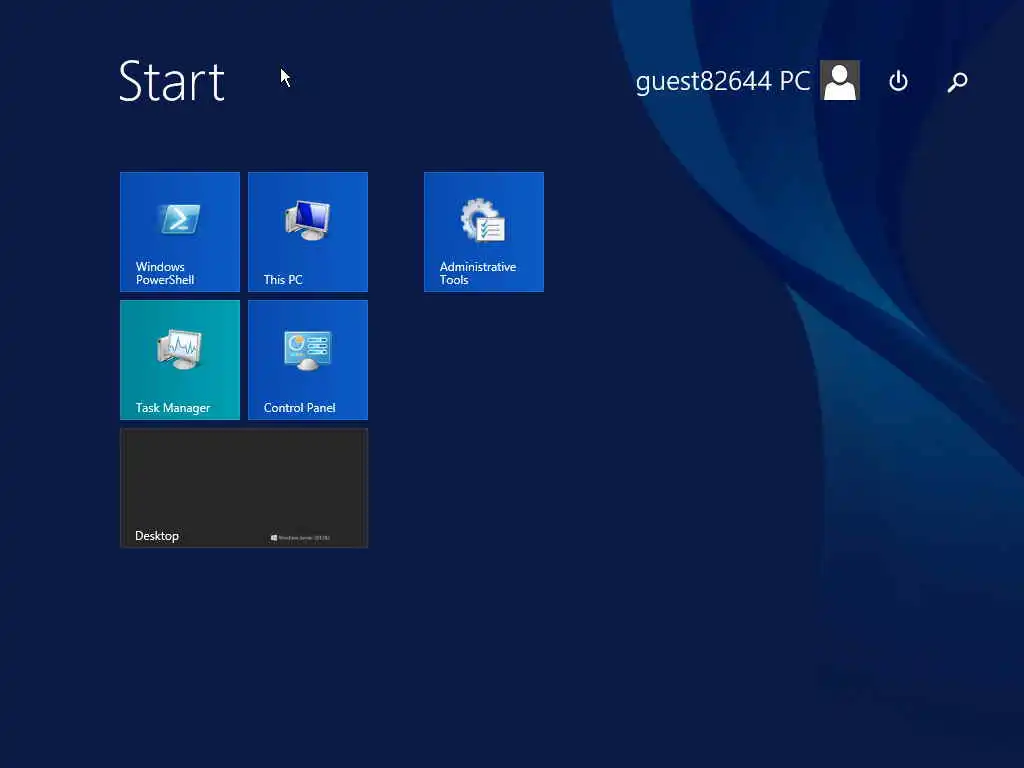
Task: Switch to the Desktop tile
Action: 244,488
